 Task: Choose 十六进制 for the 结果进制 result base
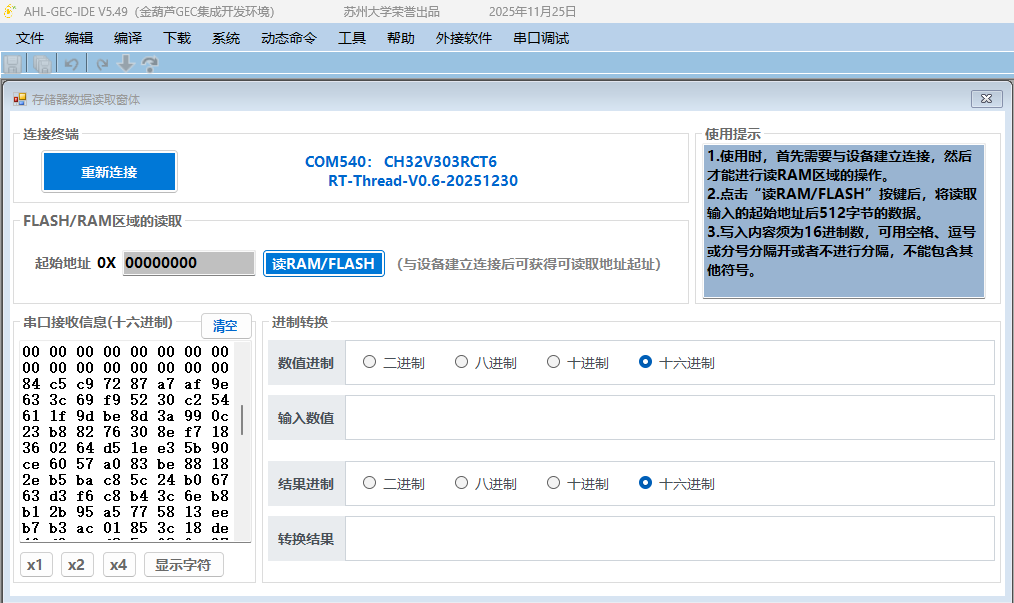645,483
